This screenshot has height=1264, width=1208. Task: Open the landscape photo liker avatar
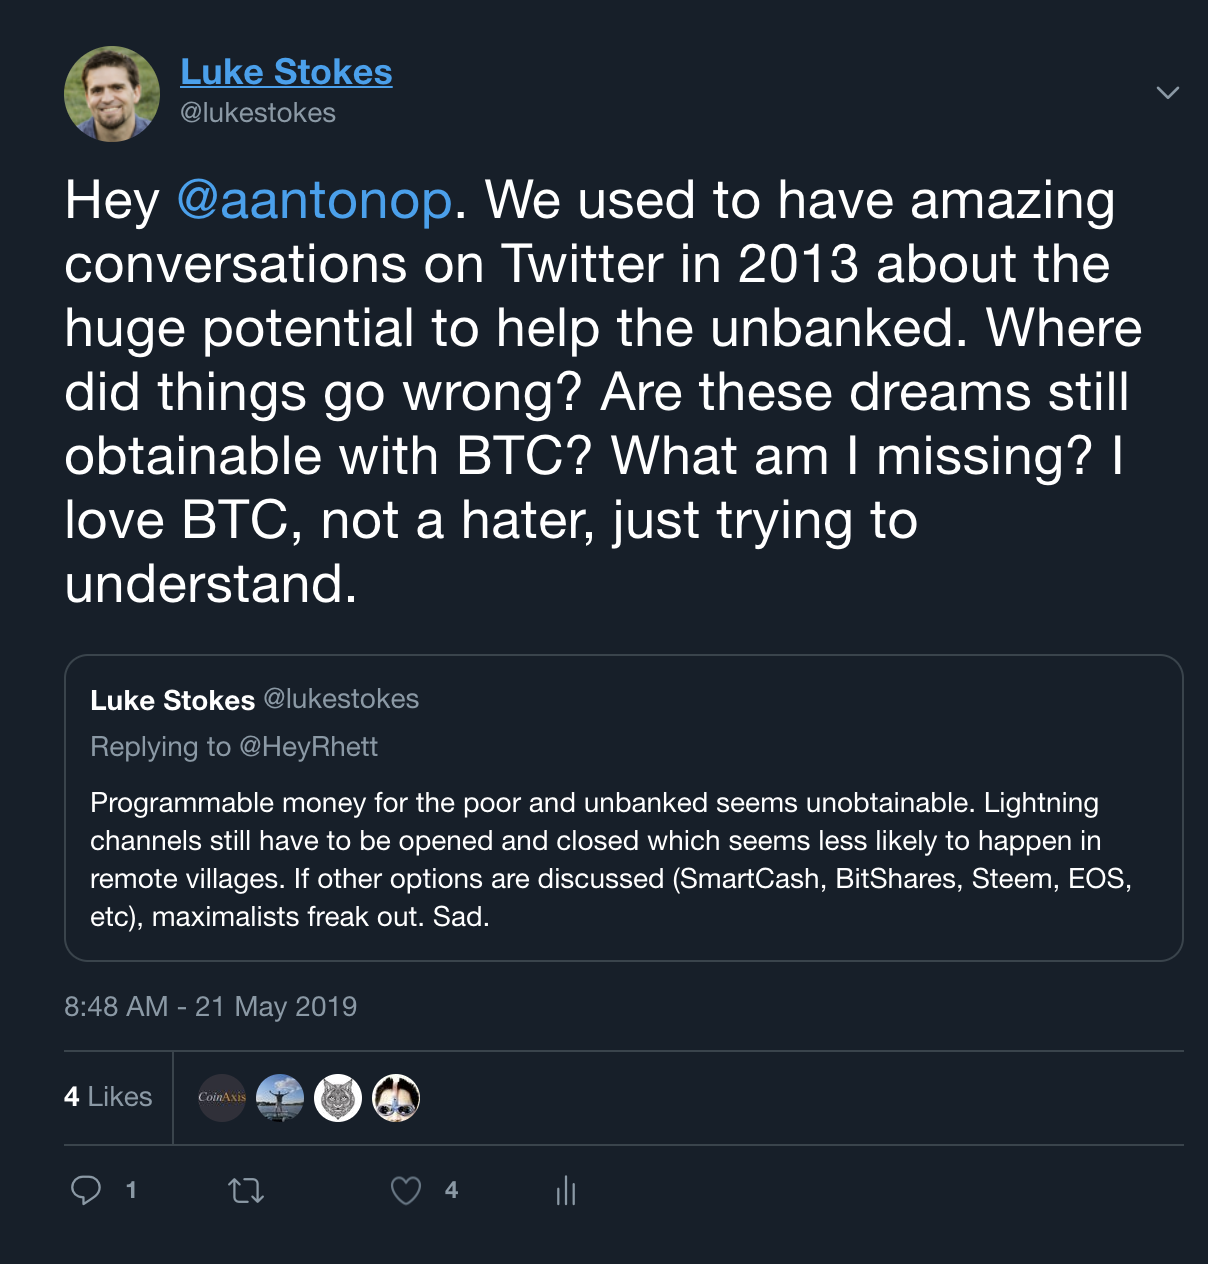280,1098
